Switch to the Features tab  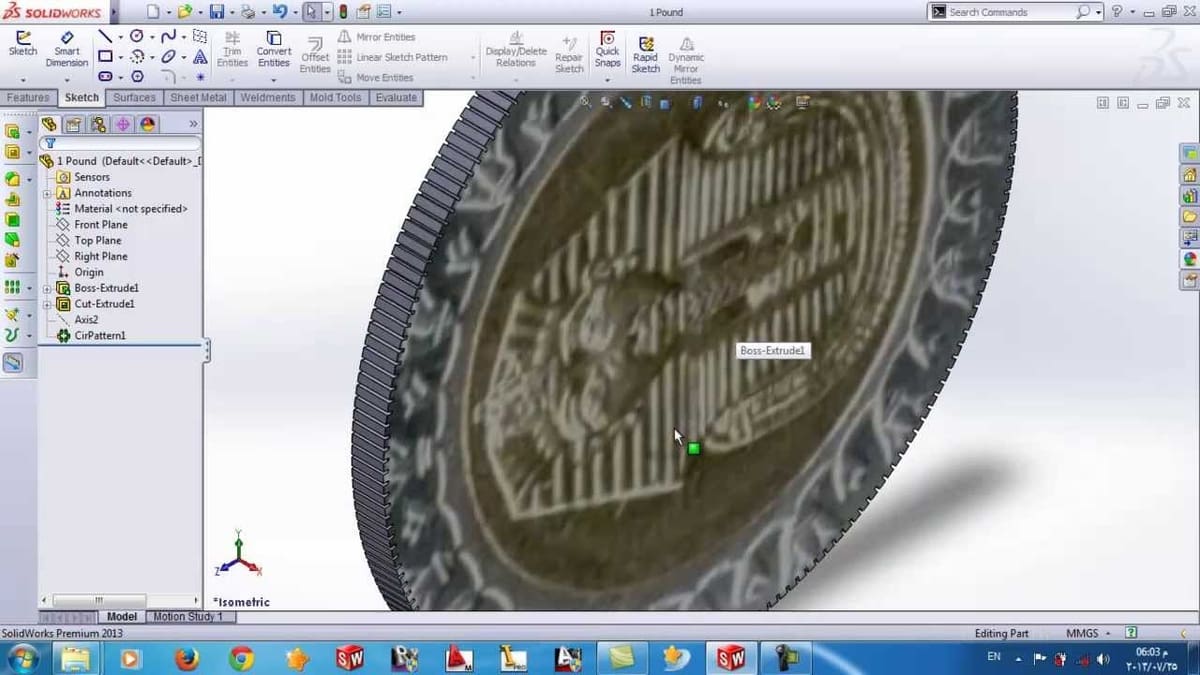point(28,98)
